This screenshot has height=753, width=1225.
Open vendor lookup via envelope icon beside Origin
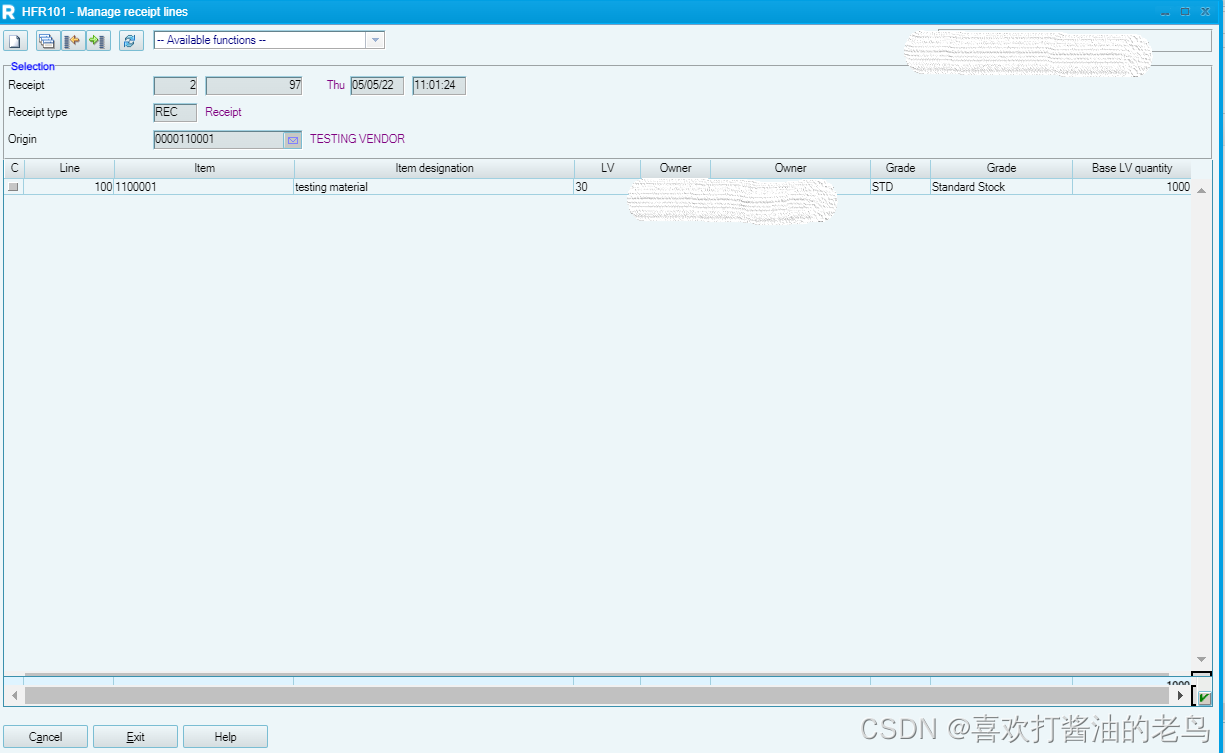[x=291, y=139]
